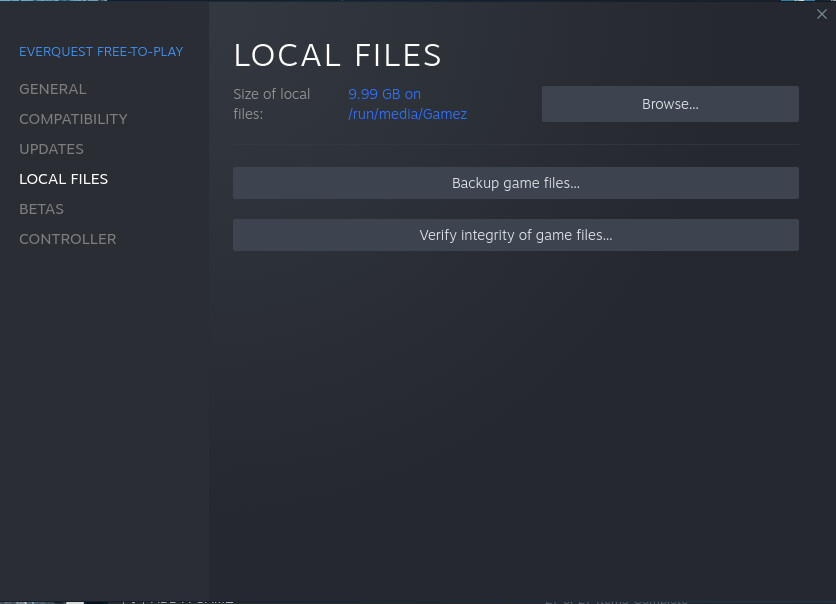Click the 9.99 GB size text
This screenshot has height=604, width=836.
click(x=384, y=94)
